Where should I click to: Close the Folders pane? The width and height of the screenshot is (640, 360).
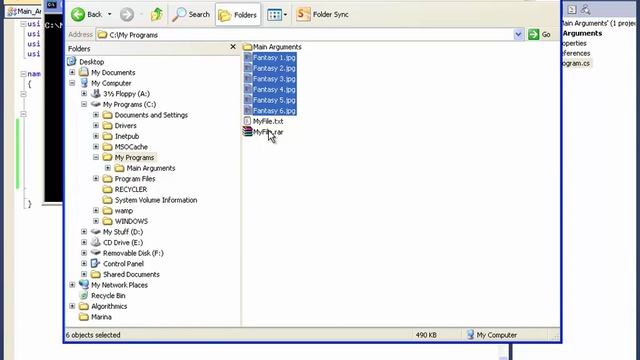[x=233, y=47]
